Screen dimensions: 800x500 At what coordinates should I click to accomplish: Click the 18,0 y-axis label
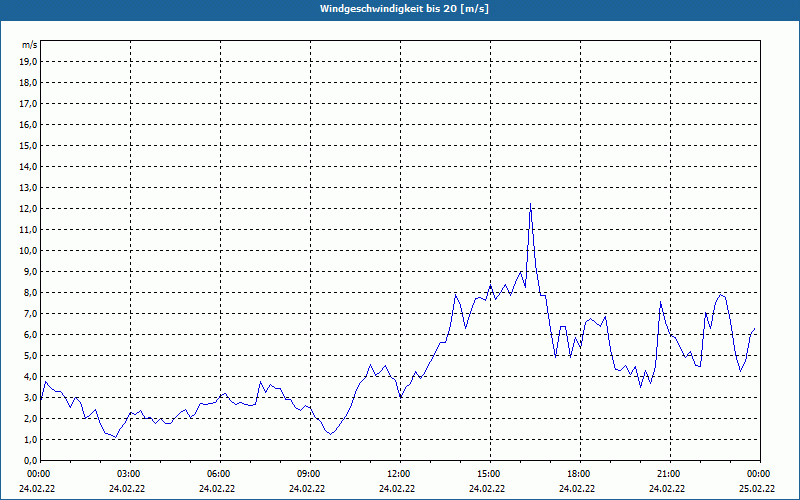(28, 83)
